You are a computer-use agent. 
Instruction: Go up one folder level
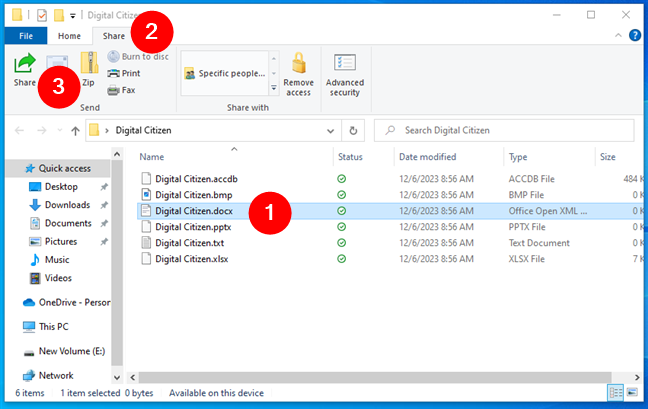pyautogui.click(x=75, y=131)
